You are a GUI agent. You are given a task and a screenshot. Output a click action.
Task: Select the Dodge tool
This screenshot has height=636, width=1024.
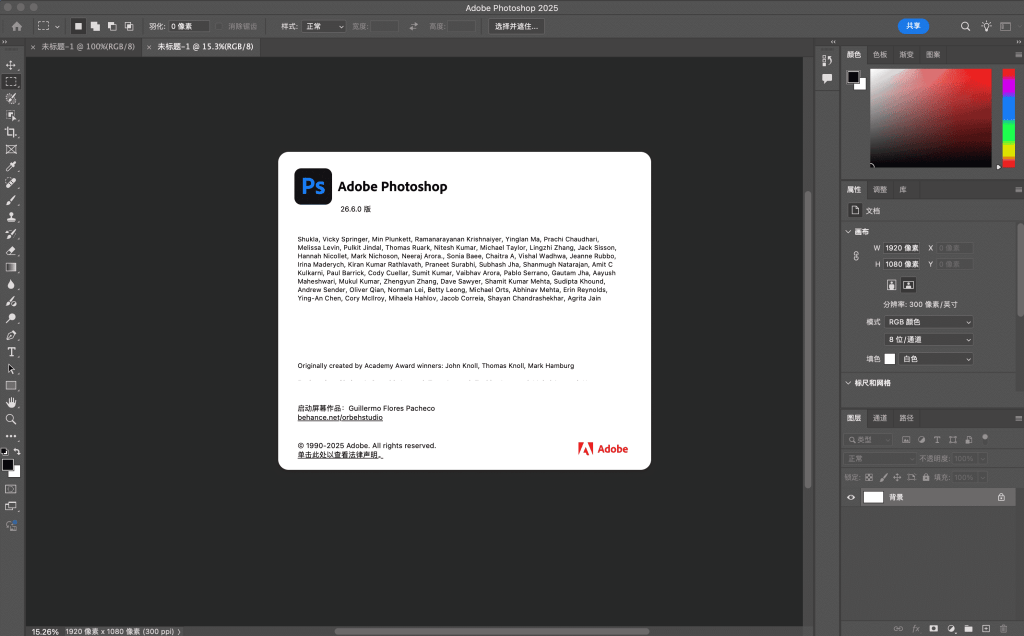(x=11, y=319)
